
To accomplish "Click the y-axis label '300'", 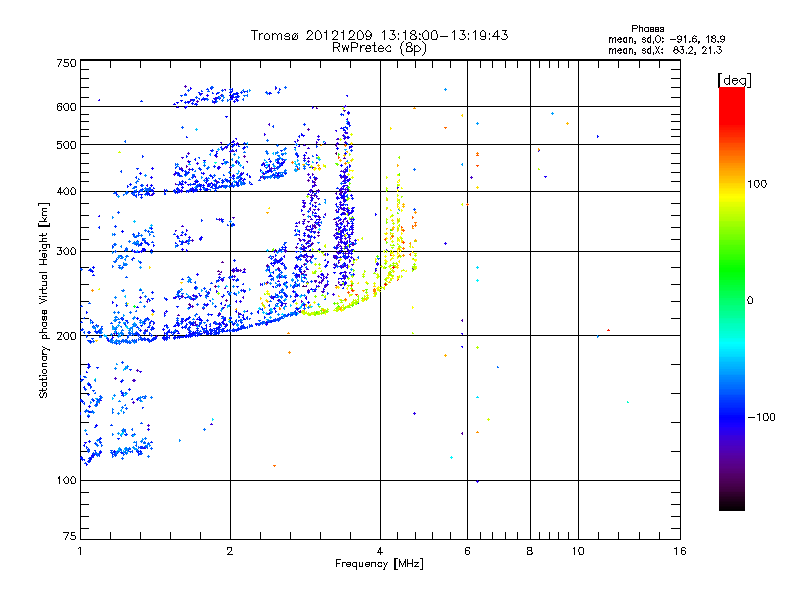I will 66,252.
